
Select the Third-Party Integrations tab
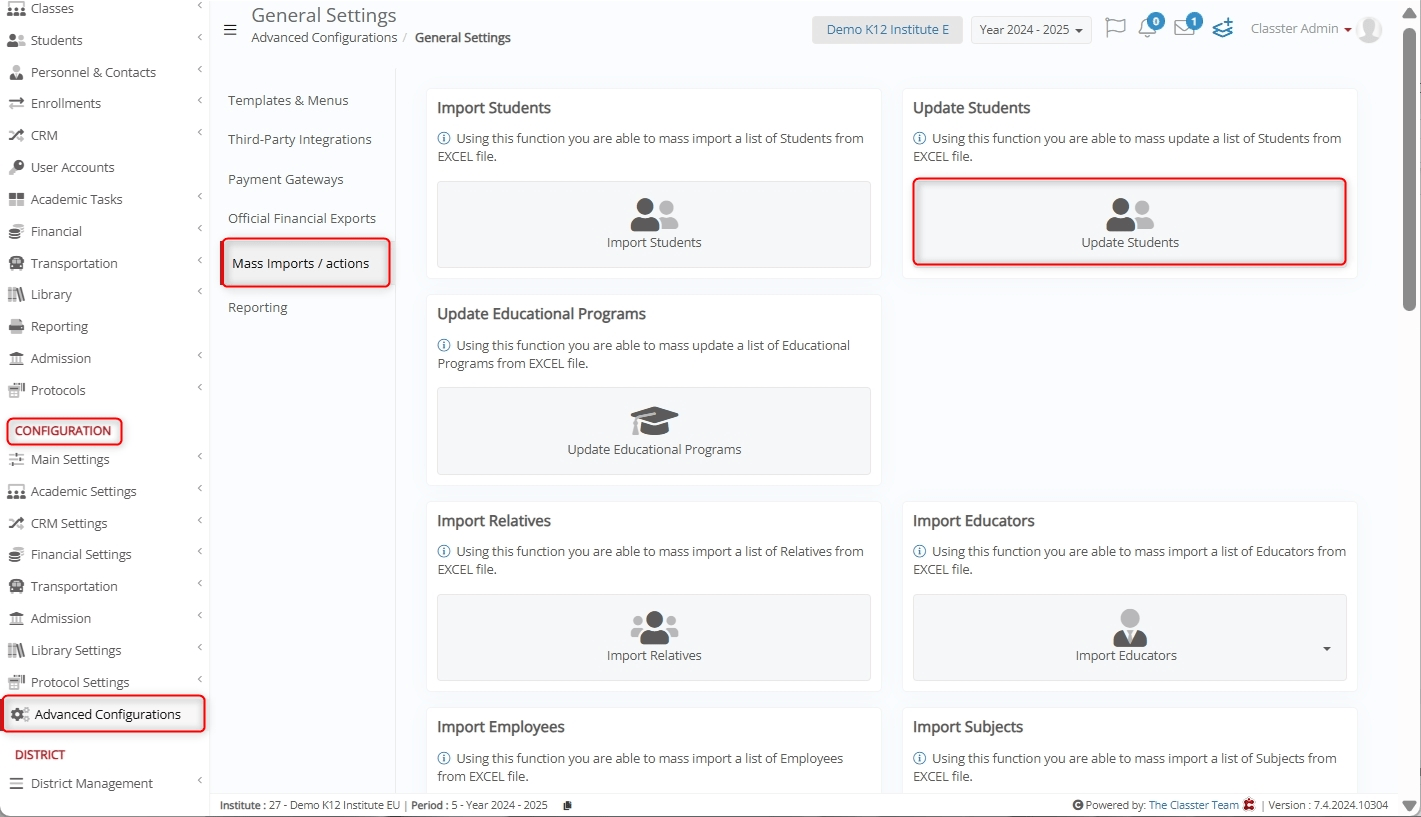point(300,139)
